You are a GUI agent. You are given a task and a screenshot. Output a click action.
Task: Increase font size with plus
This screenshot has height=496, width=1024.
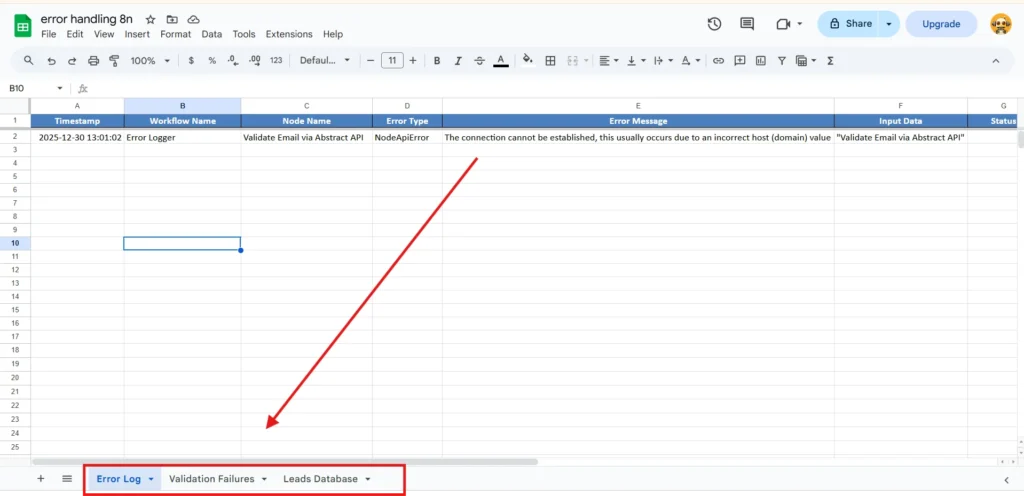[x=413, y=61]
